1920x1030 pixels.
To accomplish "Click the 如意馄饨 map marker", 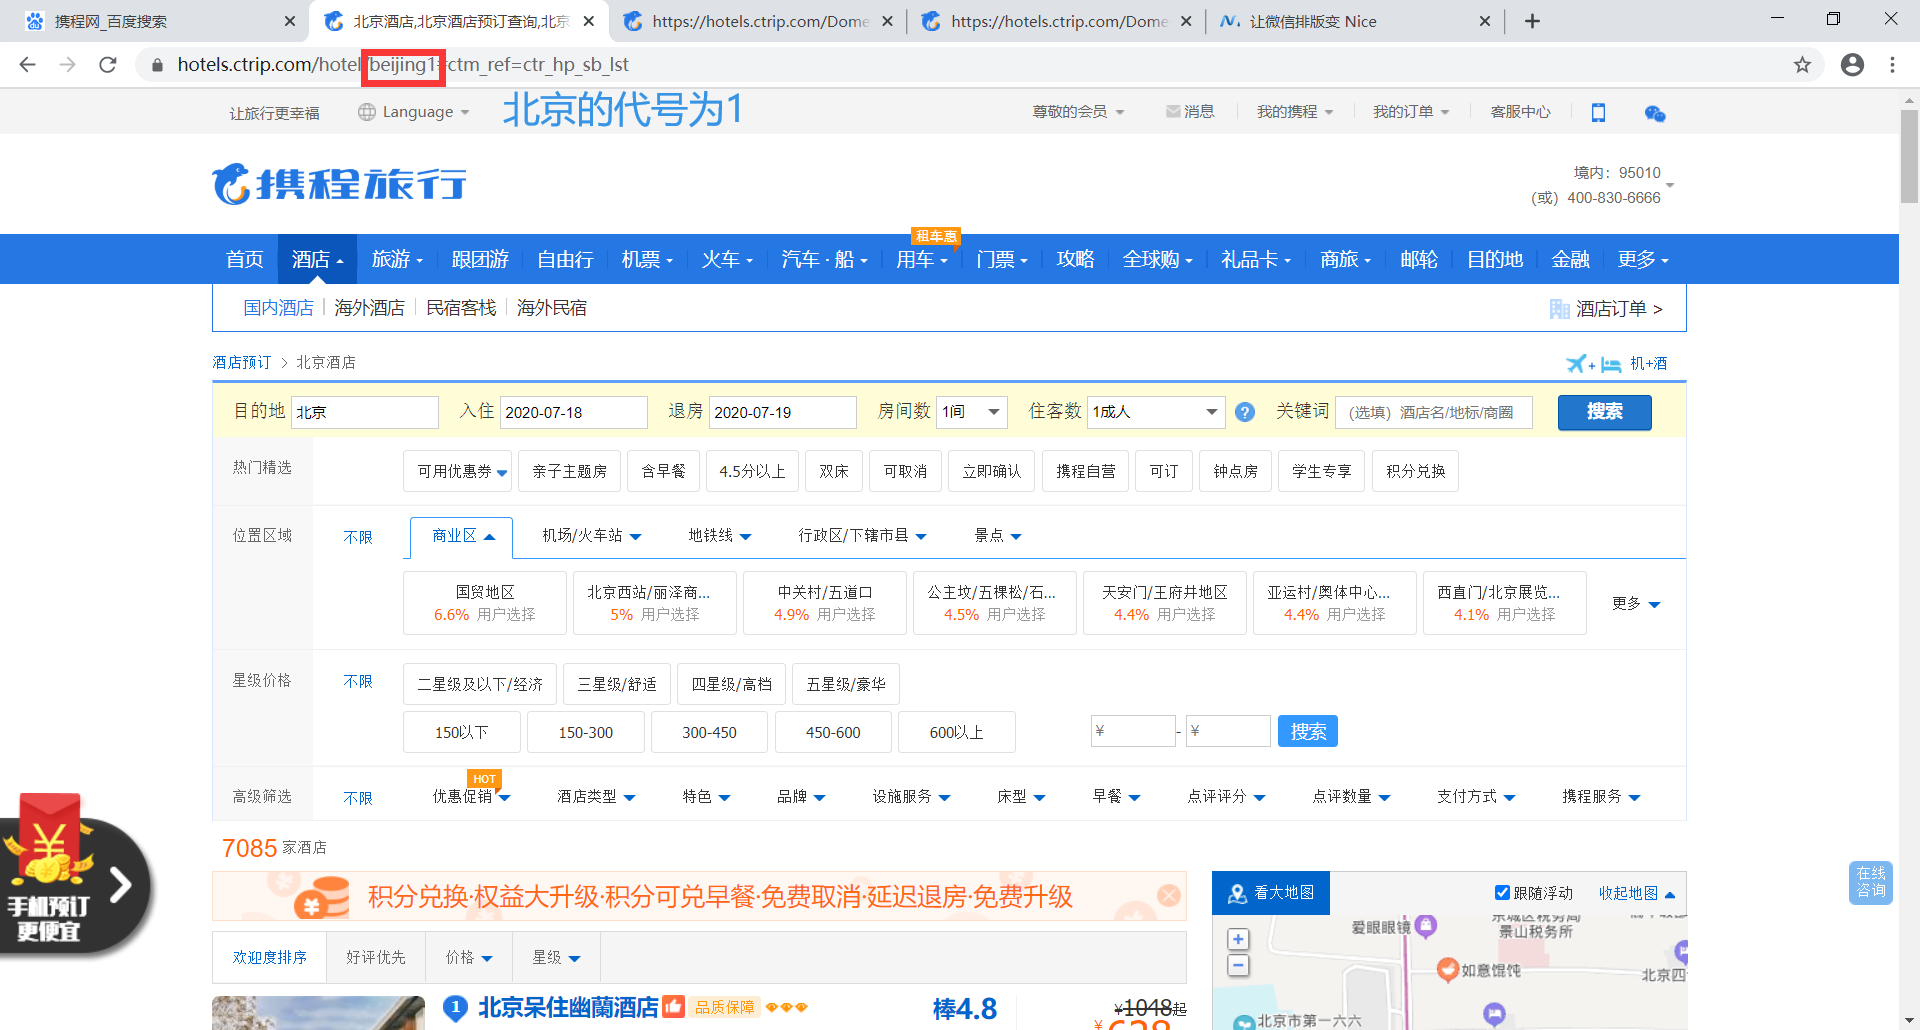I will (1447, 969).
